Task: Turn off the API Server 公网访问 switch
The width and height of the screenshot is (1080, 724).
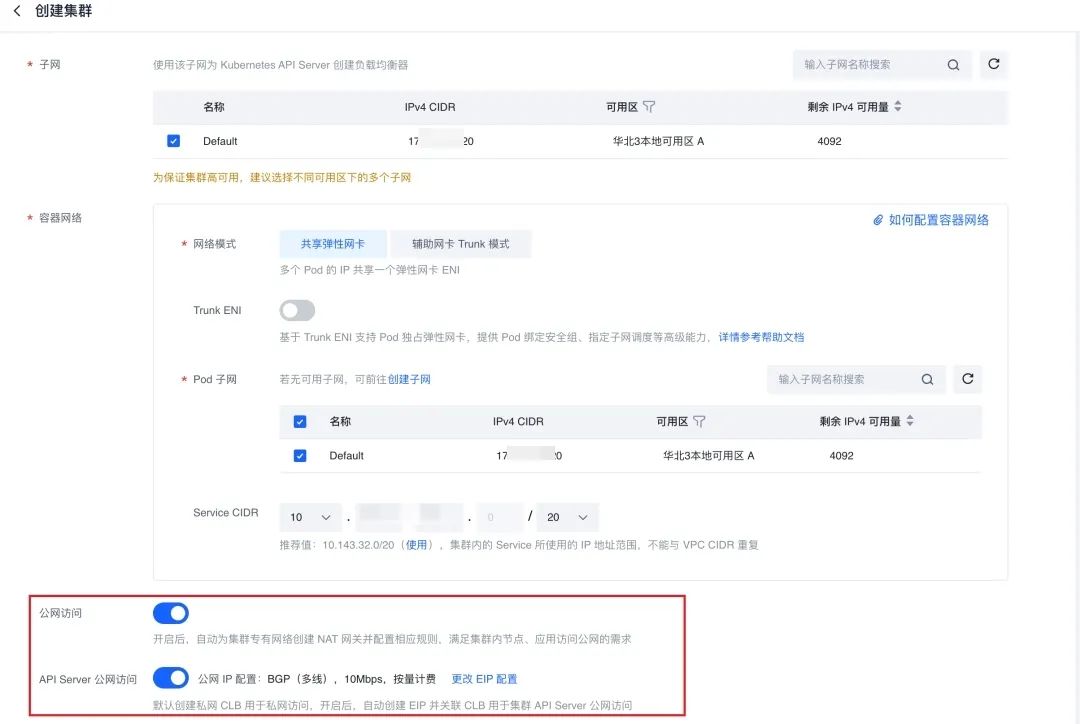Action: [x=171, y=678]
